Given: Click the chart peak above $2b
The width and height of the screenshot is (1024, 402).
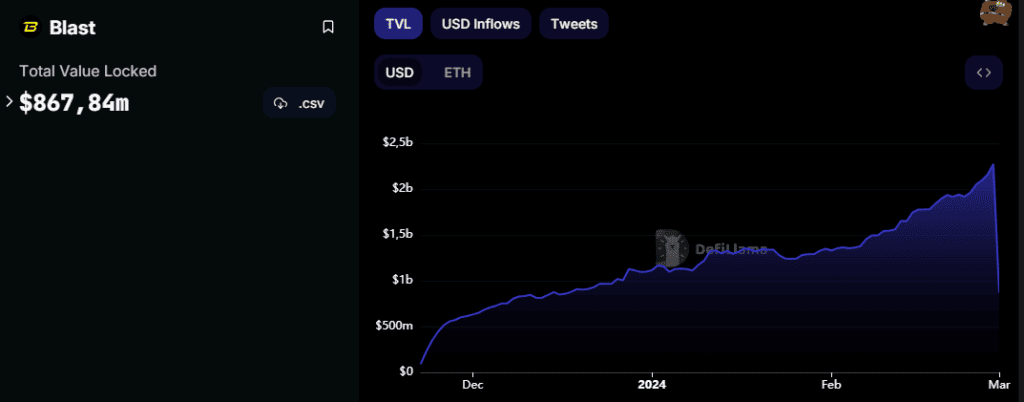Looking at the screenshot, I should pos(993,165).
